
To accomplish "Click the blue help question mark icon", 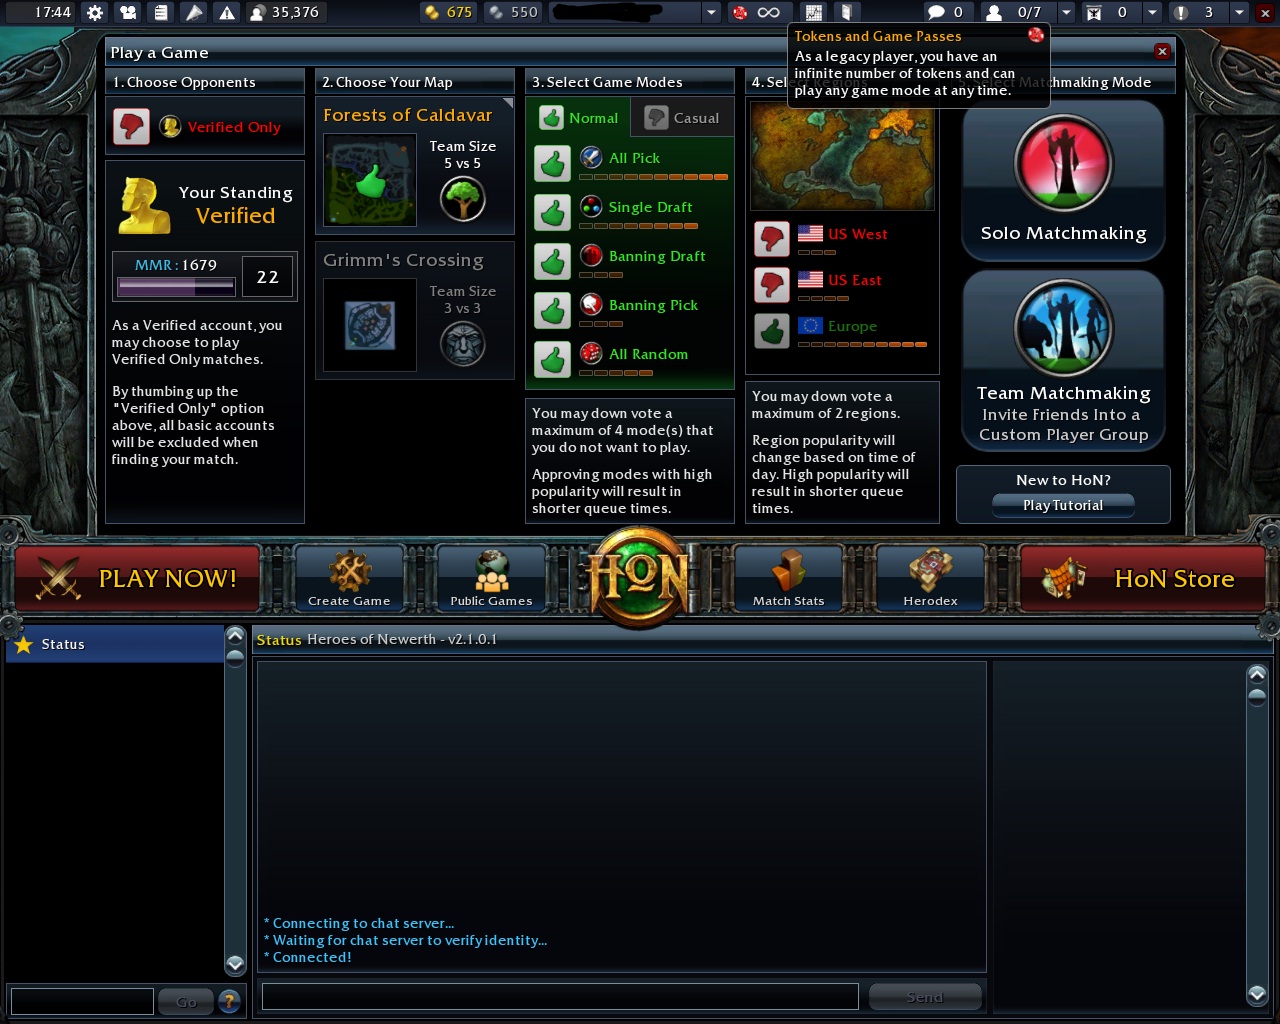I will pyautogui.click(x=229, y=1000).
